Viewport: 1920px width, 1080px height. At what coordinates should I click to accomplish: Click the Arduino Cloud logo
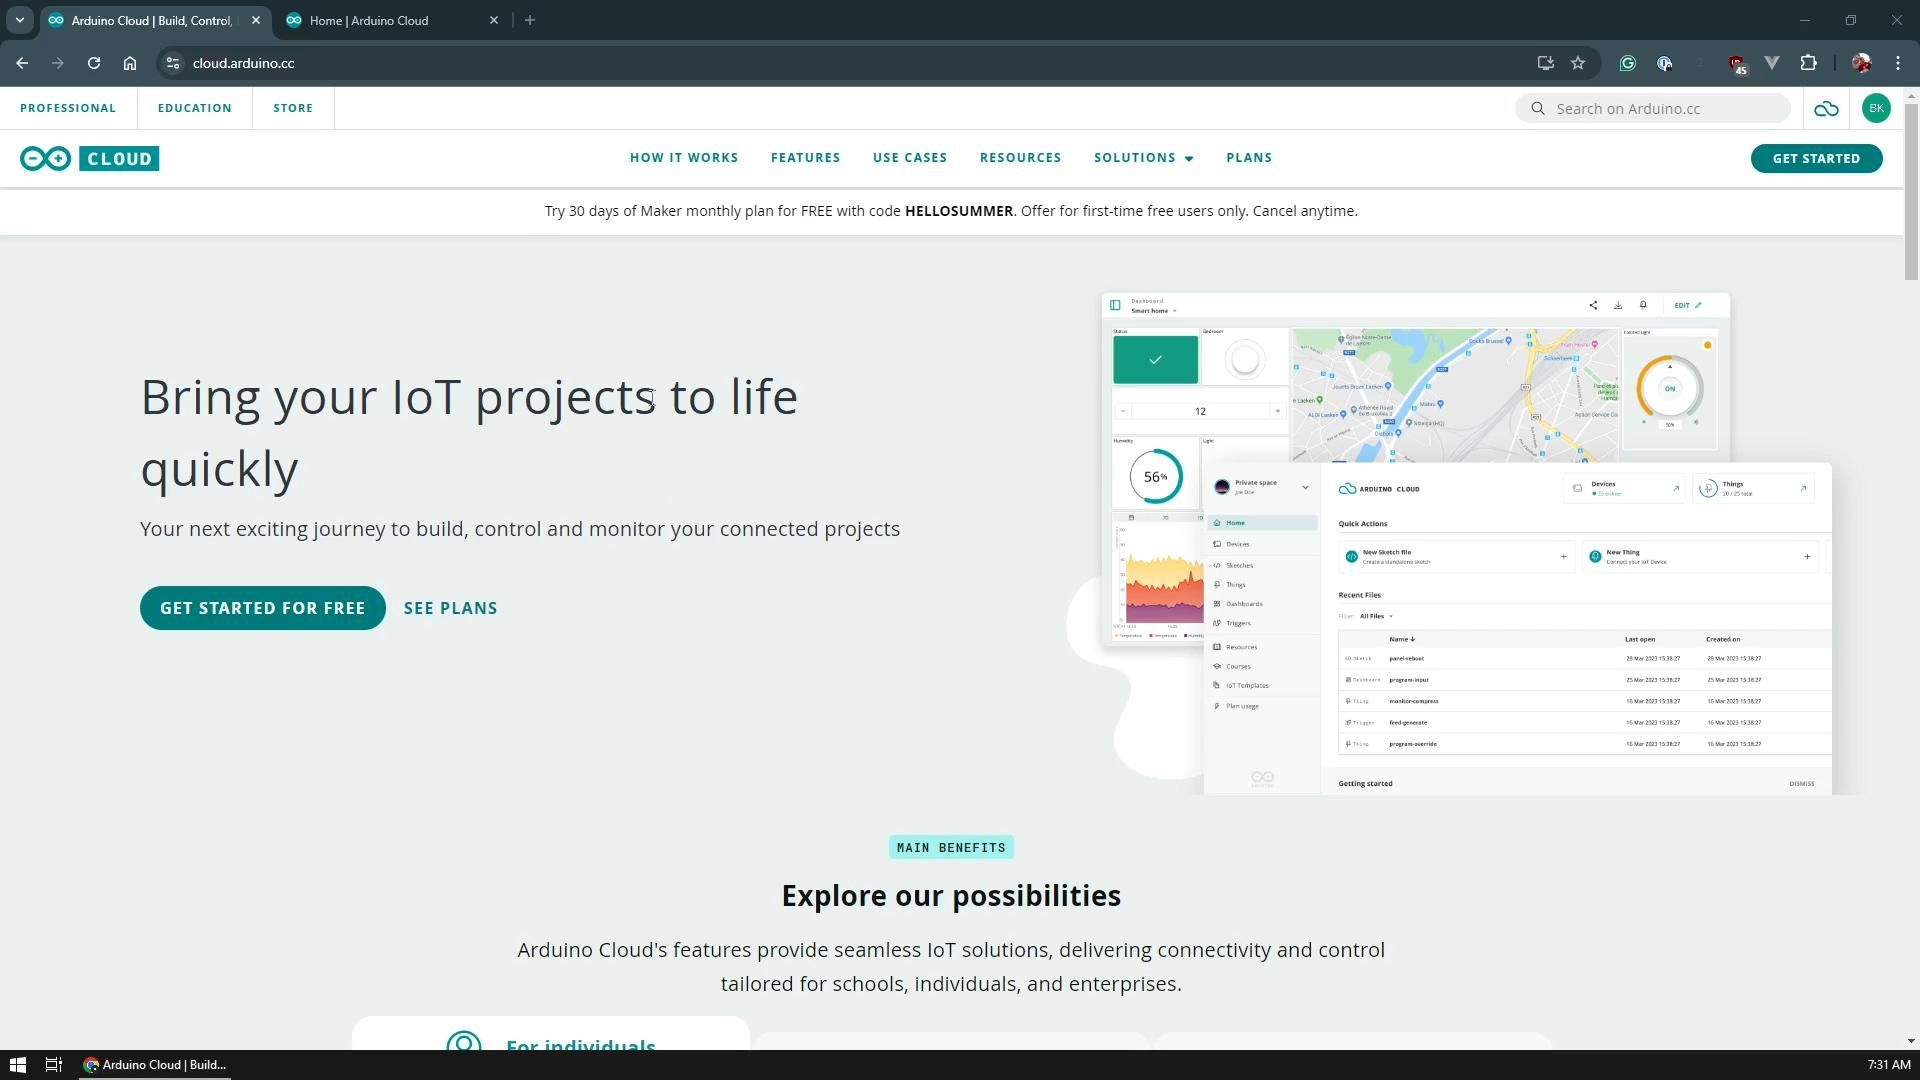tap(89, 159)
